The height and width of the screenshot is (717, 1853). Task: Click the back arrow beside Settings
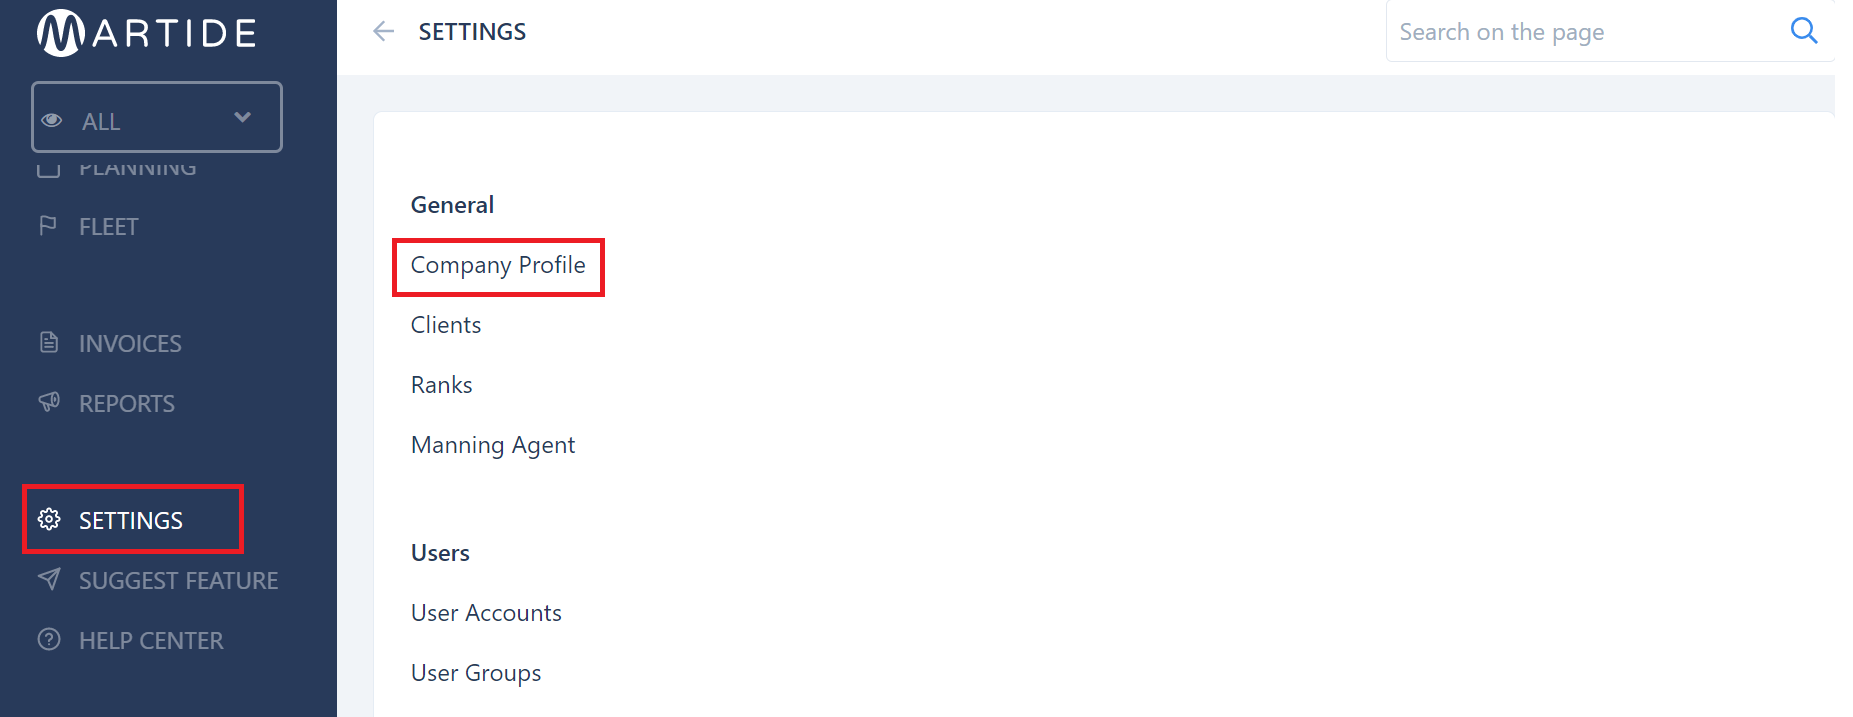tap(383, 32)
